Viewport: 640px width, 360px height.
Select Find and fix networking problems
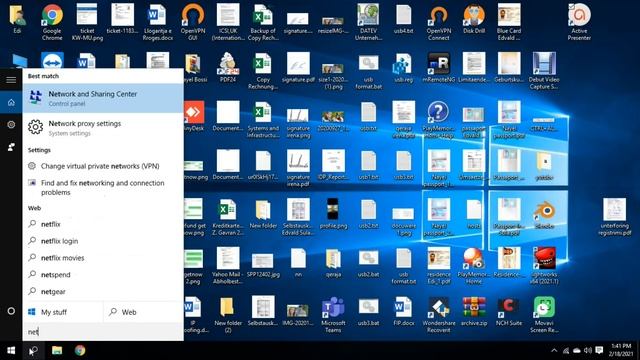(x=103, y=187)
